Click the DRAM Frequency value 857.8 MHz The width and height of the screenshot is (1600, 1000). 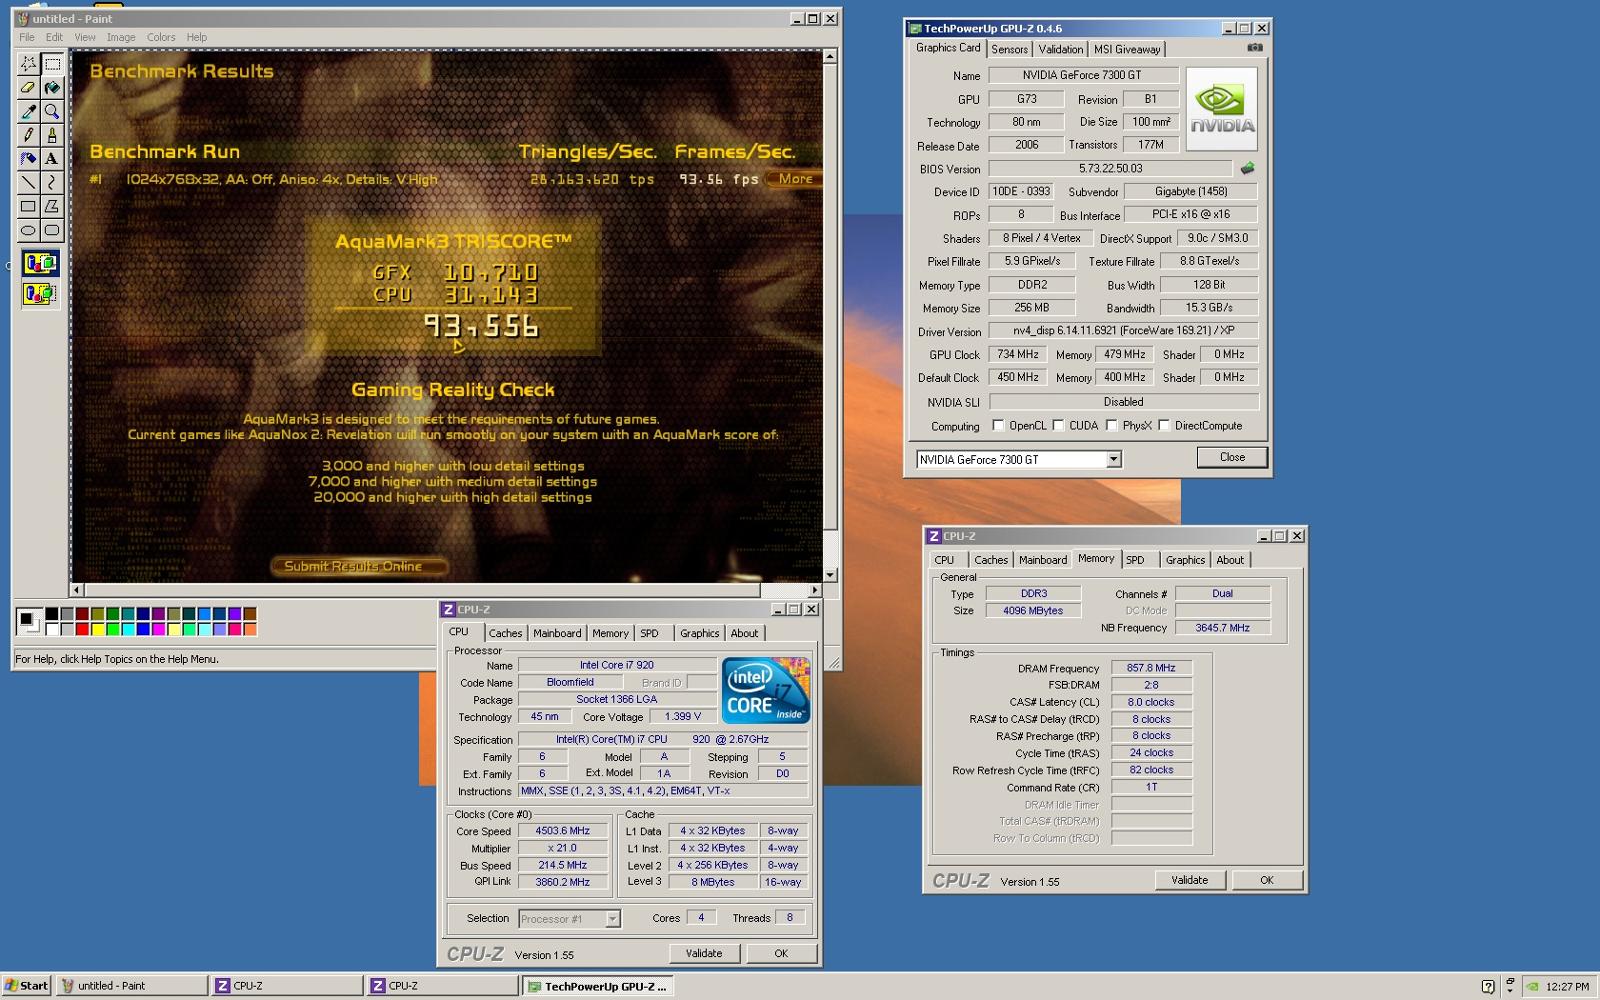1151,668
